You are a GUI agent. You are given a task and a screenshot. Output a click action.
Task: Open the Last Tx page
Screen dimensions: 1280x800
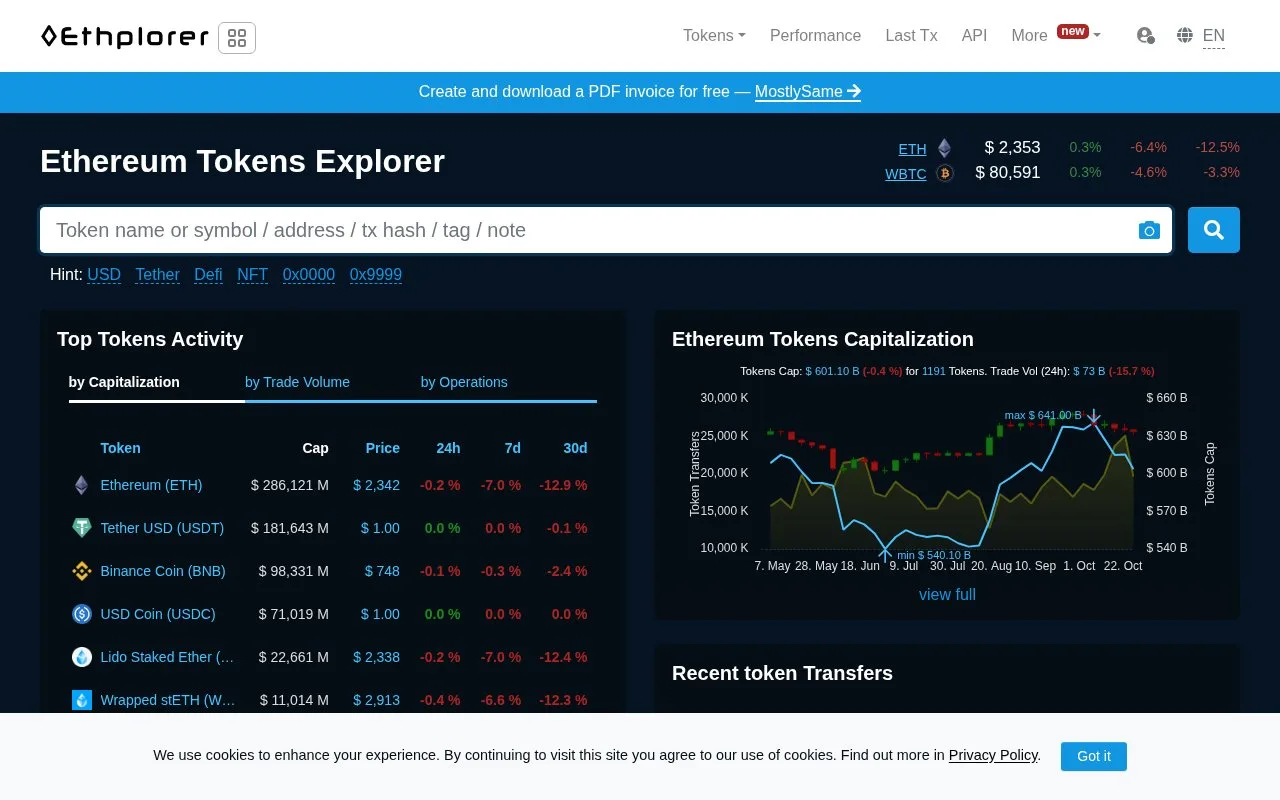(911, 36)
